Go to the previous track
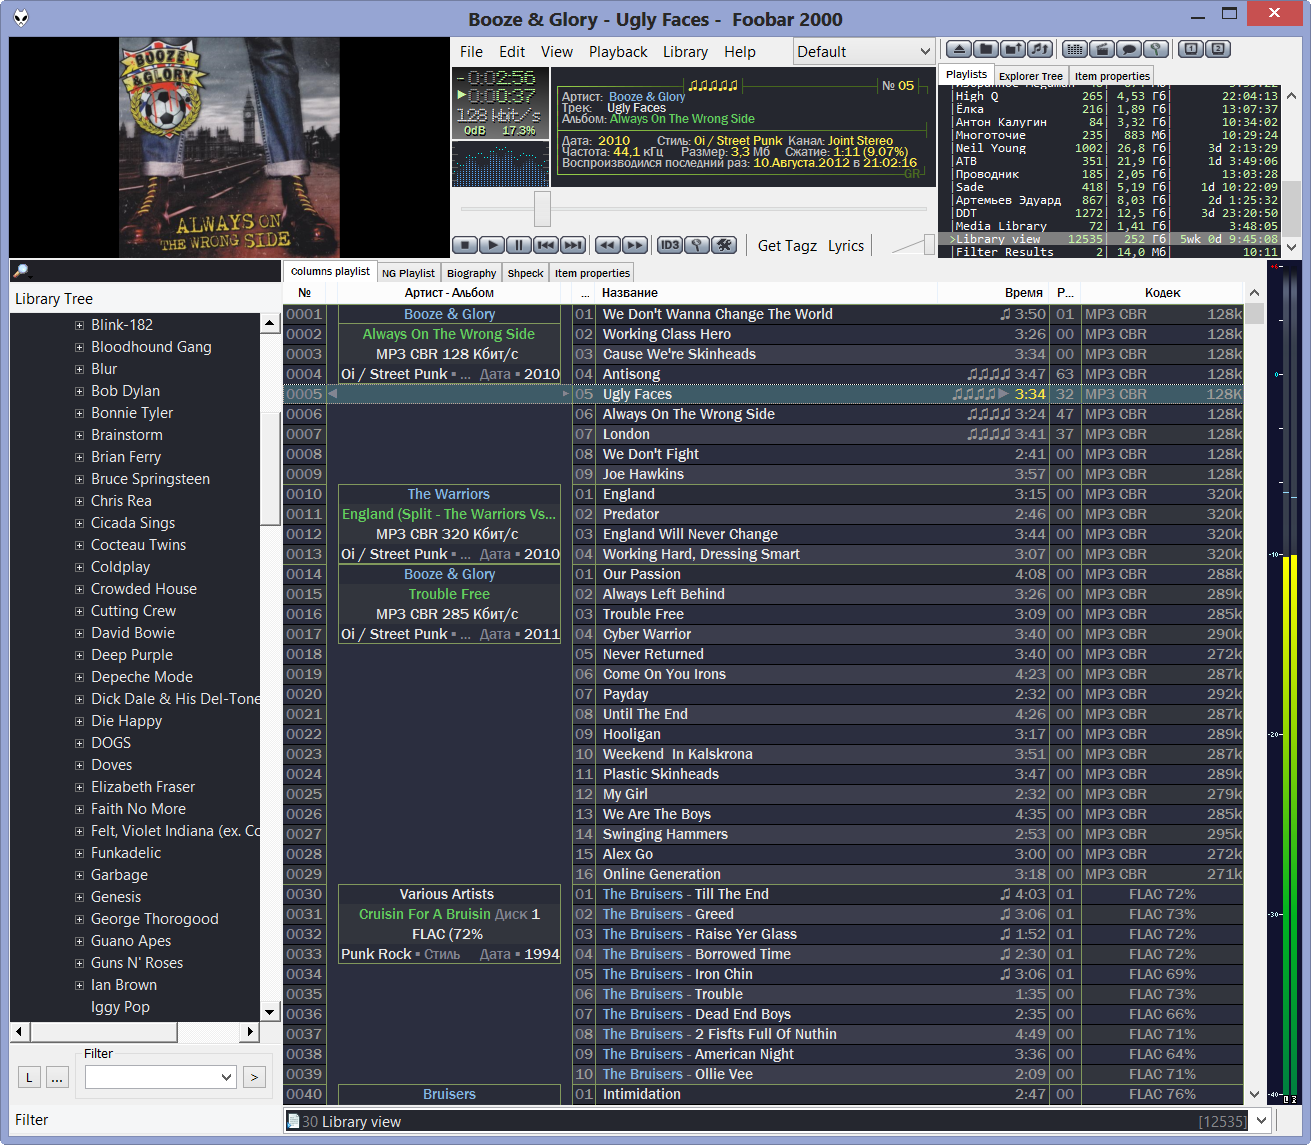 coord(545,245)
